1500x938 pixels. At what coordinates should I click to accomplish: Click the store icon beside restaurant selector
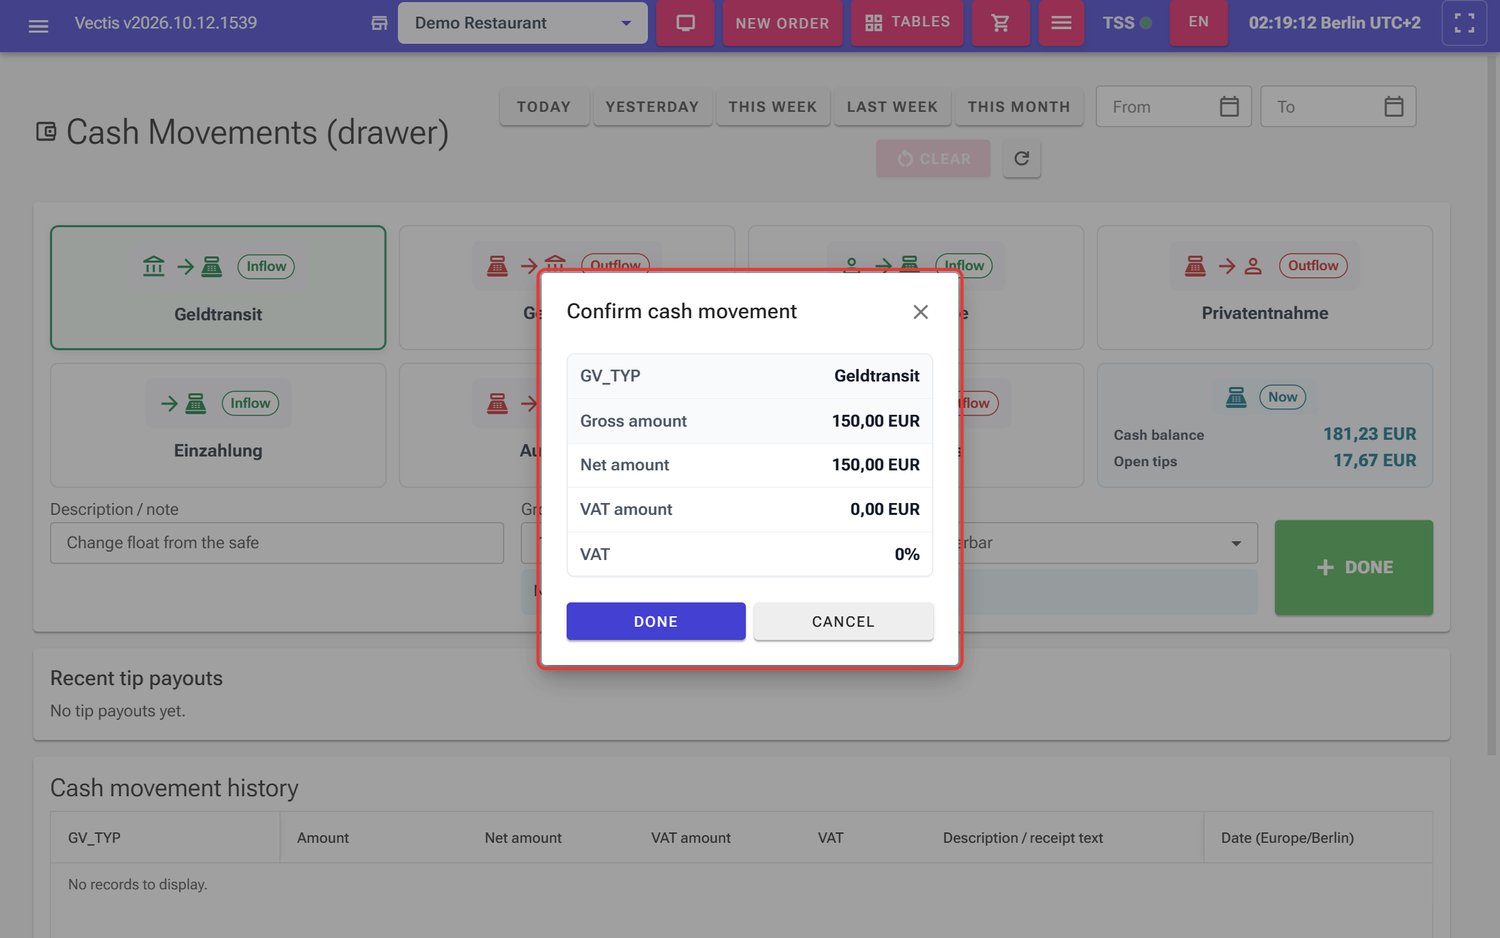[x=379, y=23]
